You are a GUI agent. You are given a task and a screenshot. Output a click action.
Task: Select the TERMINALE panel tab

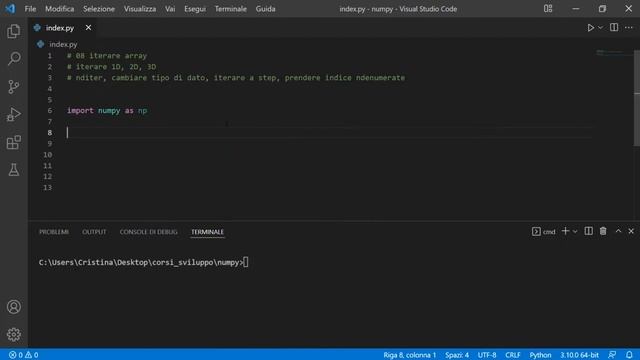(x=207, y=232)
